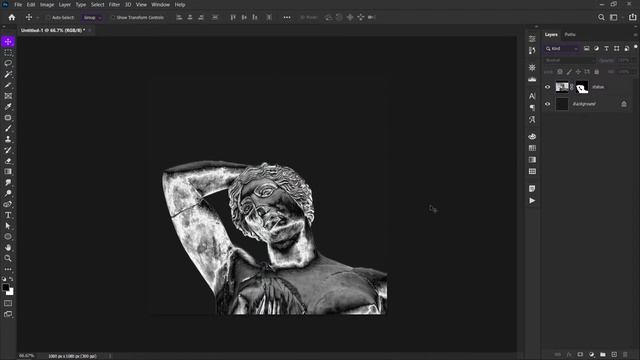The image size is (640, 360).
Task: Turn layer filtering switch on or off
Action: (x=636, y=47)
